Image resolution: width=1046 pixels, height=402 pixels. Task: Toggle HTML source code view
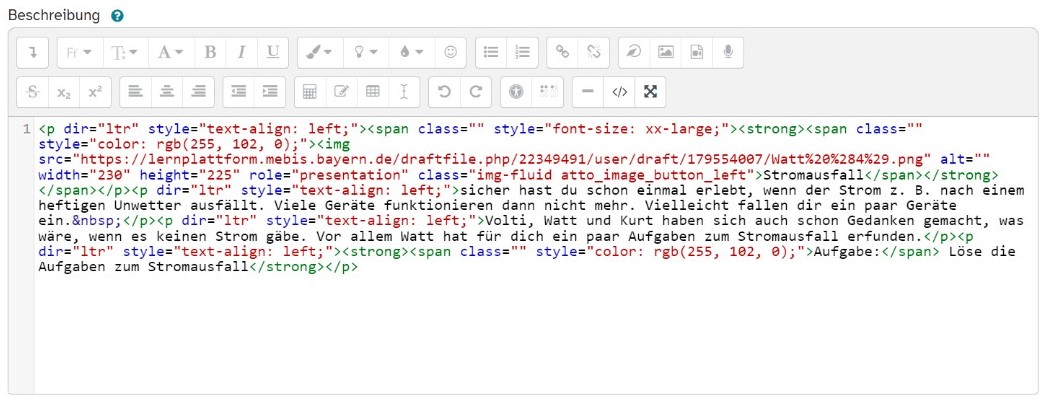coord(619,92)
